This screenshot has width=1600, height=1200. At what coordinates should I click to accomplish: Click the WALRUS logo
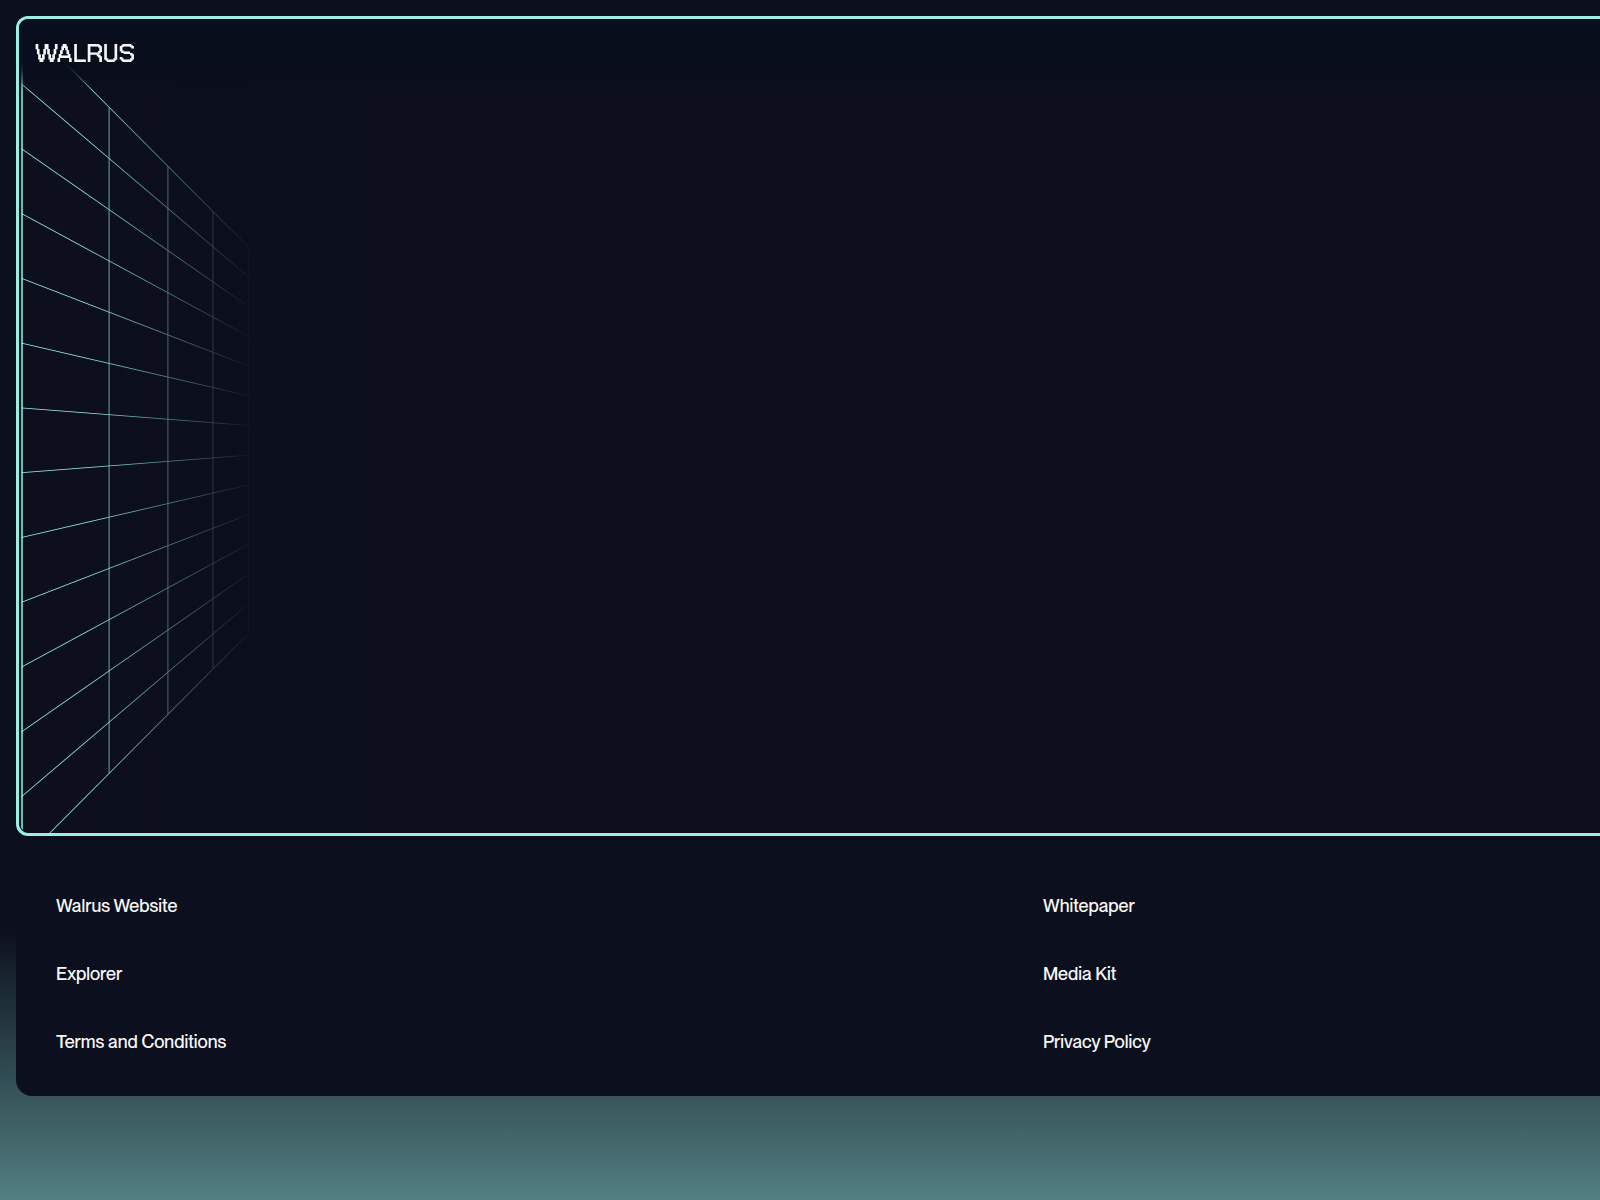(x=85, y=54)
